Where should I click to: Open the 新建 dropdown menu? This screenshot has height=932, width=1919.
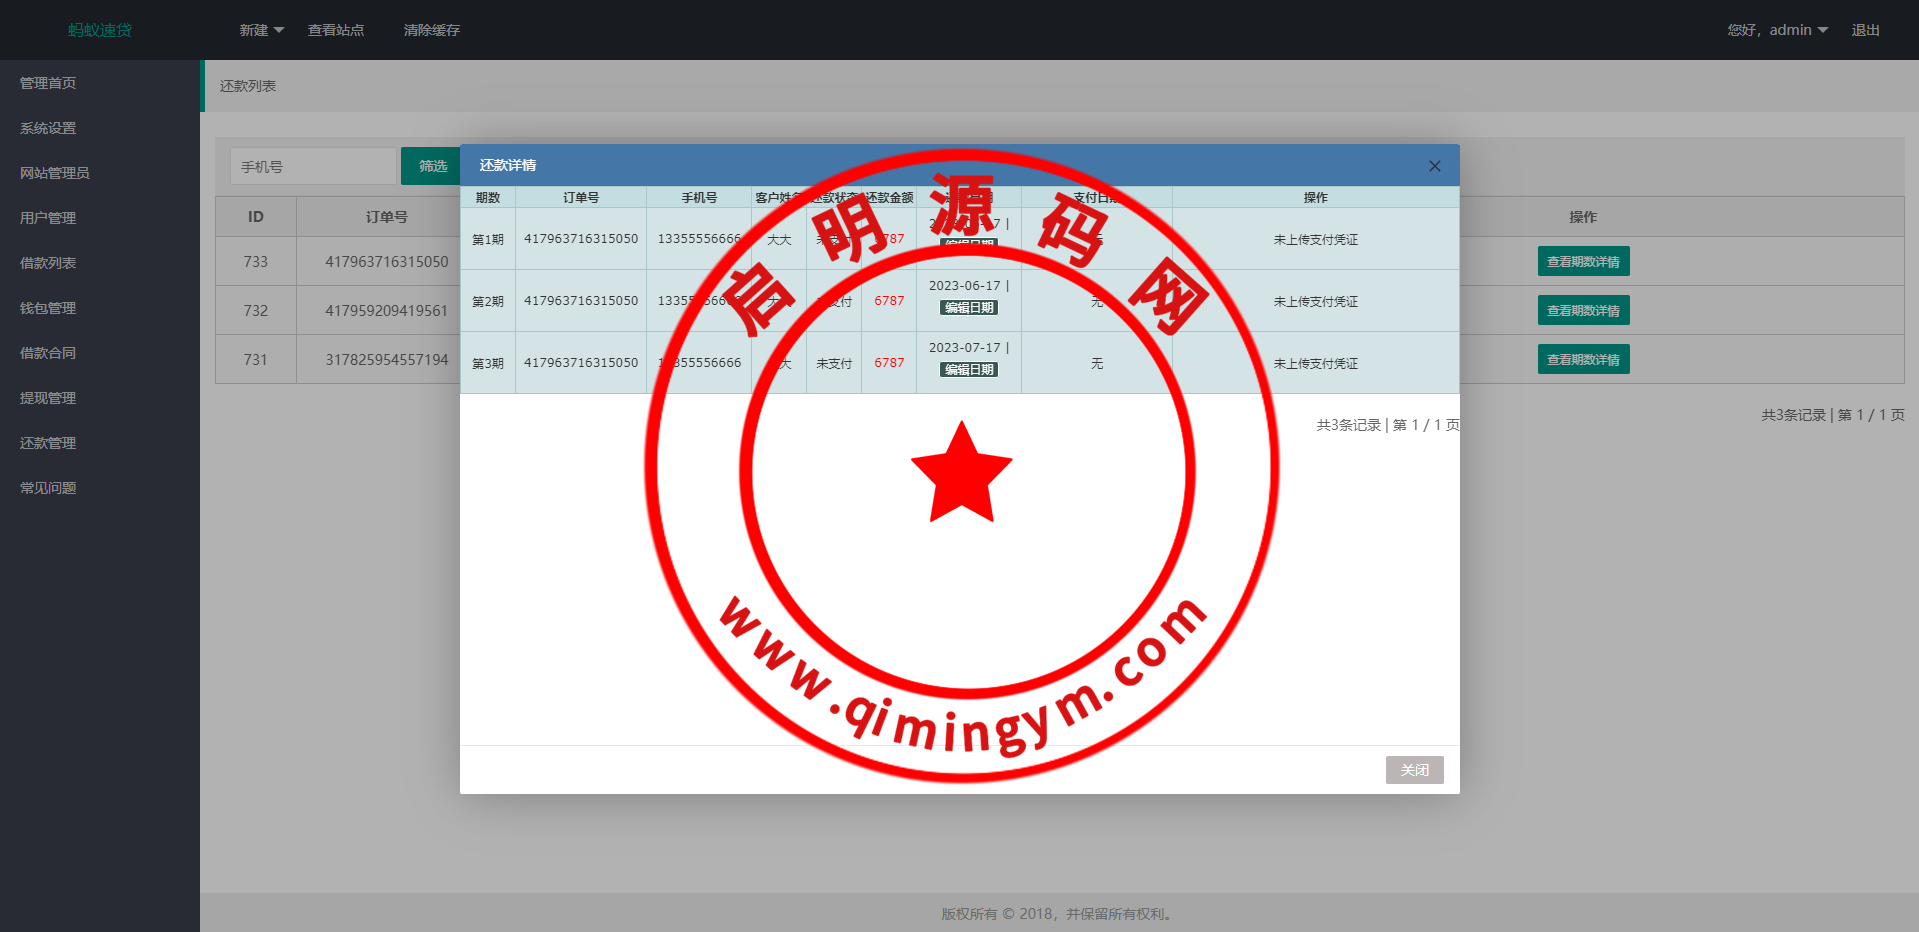(x=261, y=30)
